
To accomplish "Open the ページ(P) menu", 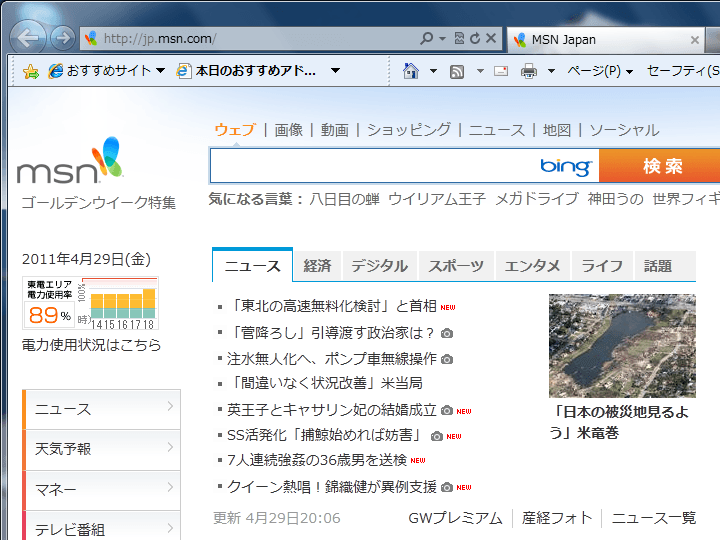I will click(x=600, y=71).
